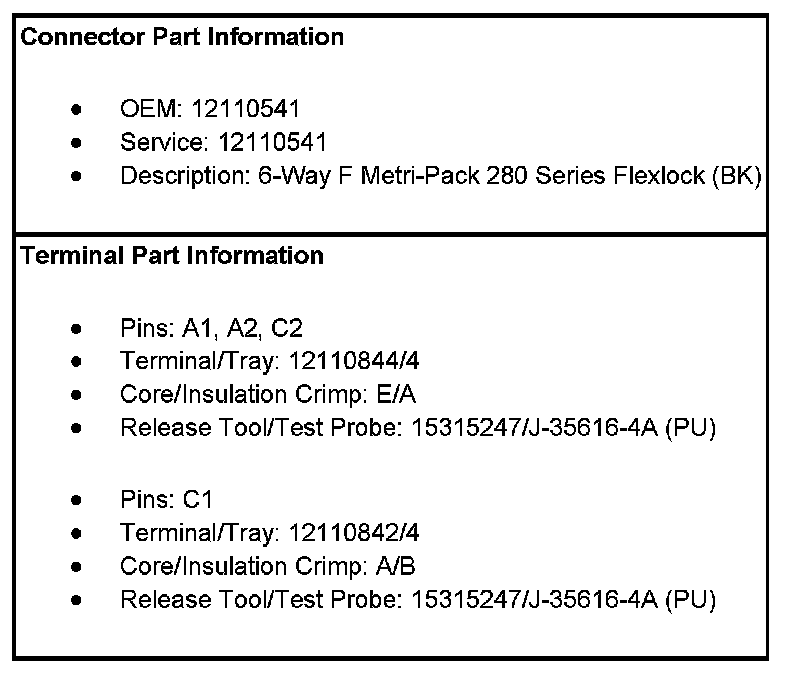Click the bullet beside the OEM entry
Viewport: 800px width, 674px height.
click(77, 109)
